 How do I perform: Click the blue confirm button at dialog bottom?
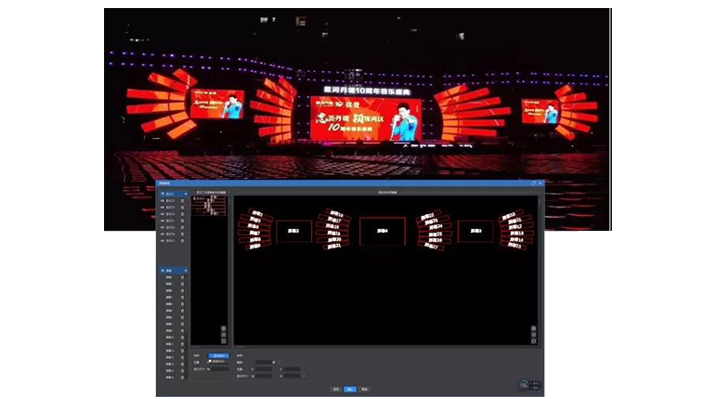[x=350, y=389]
